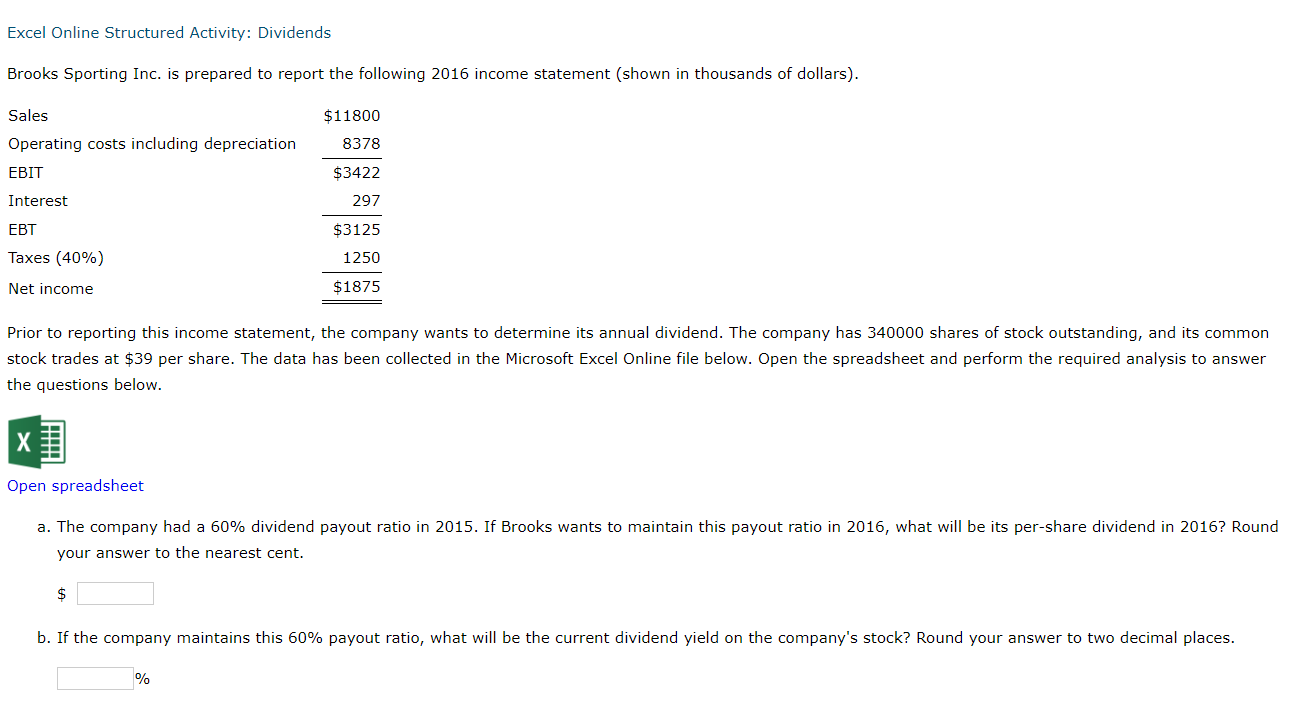Open the spreadsheet via the Excel file icon
Screen dimensions: 1296x703
[36, 441]
